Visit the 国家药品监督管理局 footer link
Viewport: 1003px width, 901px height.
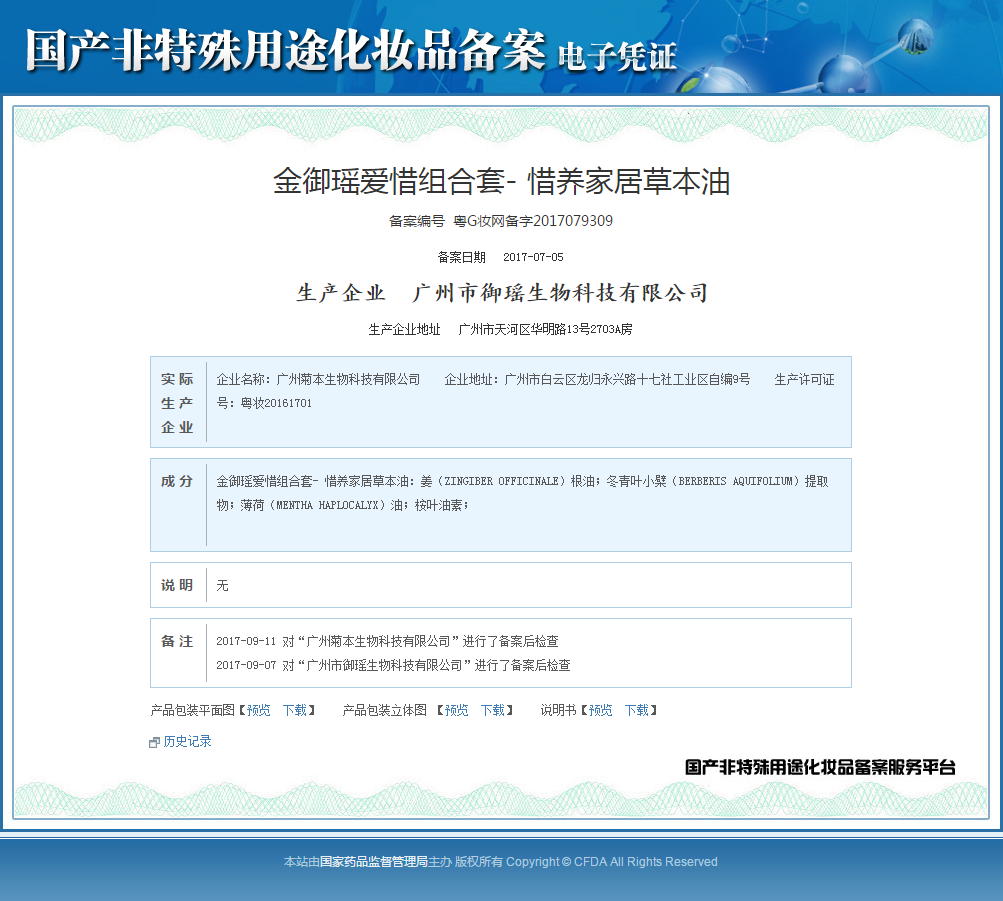click(373, 861)
